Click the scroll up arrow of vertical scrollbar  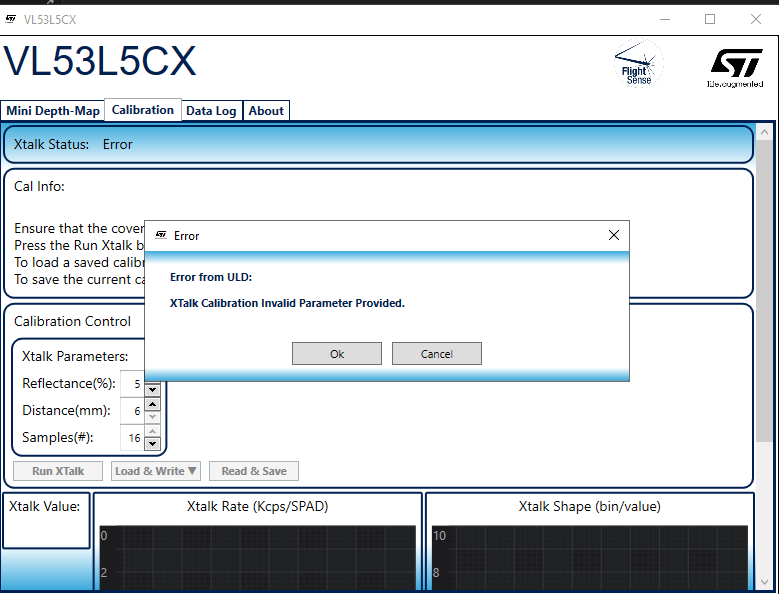(765, 132)
